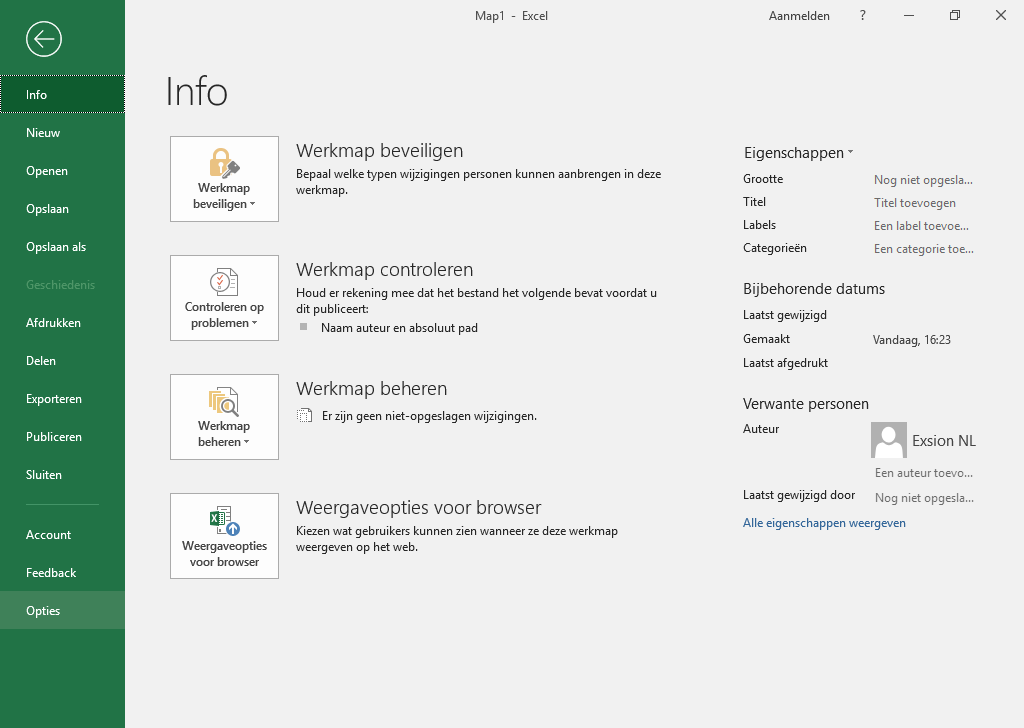Screen dimensions: 1024x728
Task: Select Info in the sidebar
Action: click(62, 95)
